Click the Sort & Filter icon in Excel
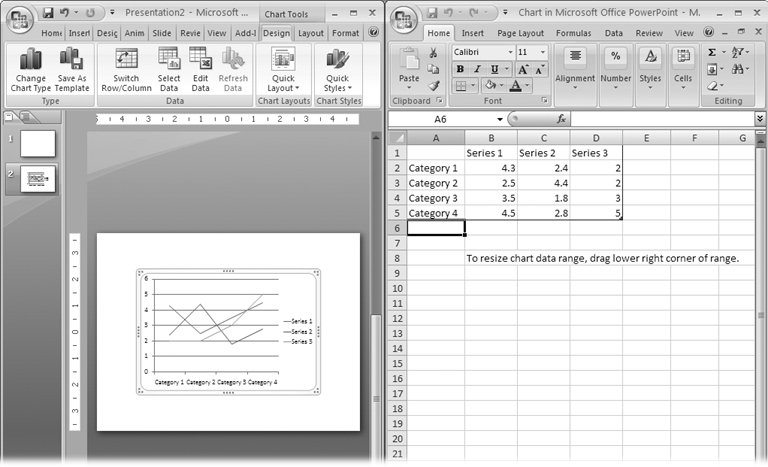Viewport: 768px width, 467px height. click(x=737, y=52)
